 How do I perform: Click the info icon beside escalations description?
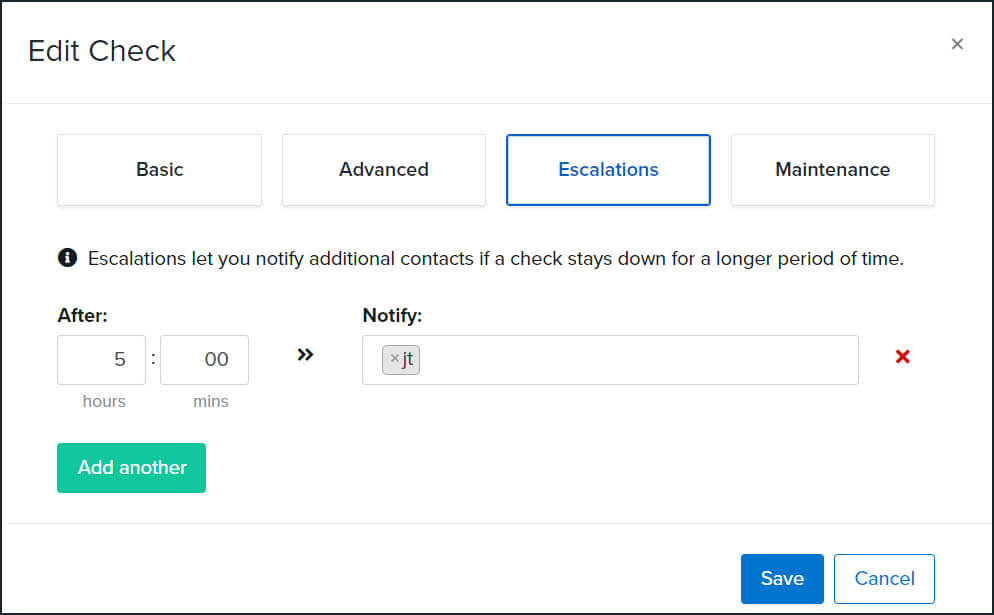[x=67, y=258]
